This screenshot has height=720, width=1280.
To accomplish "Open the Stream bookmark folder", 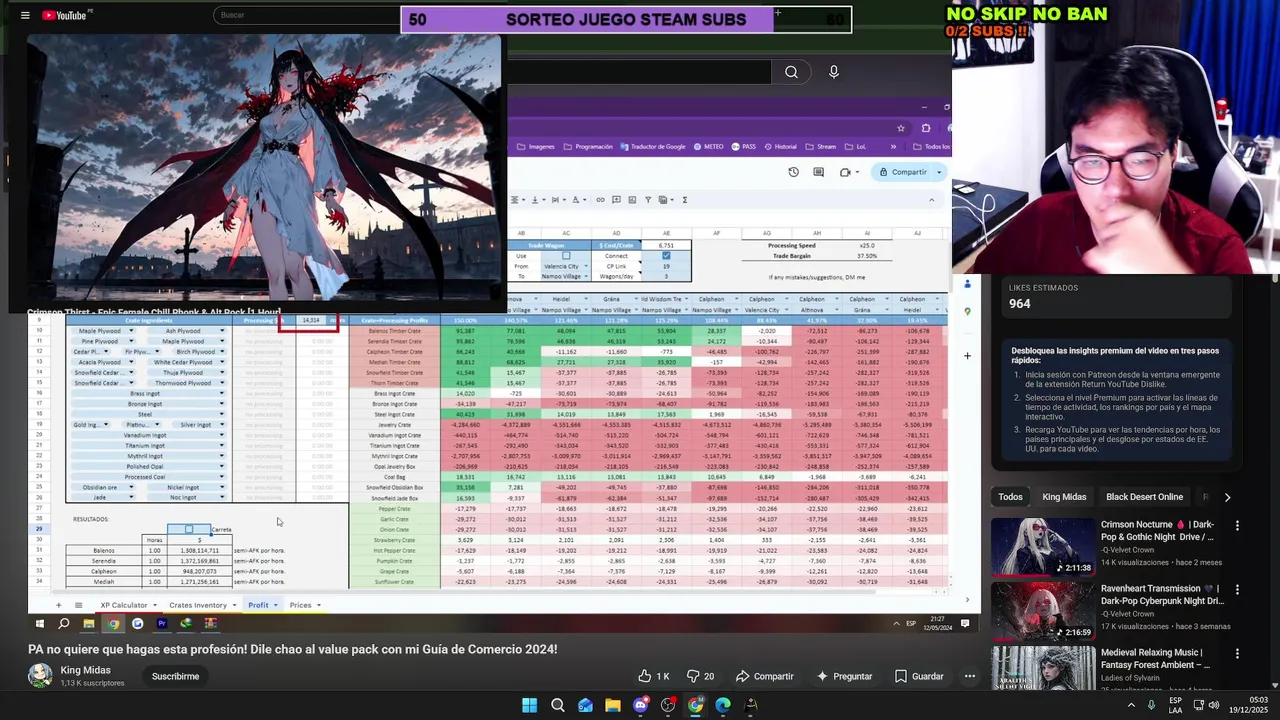I will (x=821, y=147).
